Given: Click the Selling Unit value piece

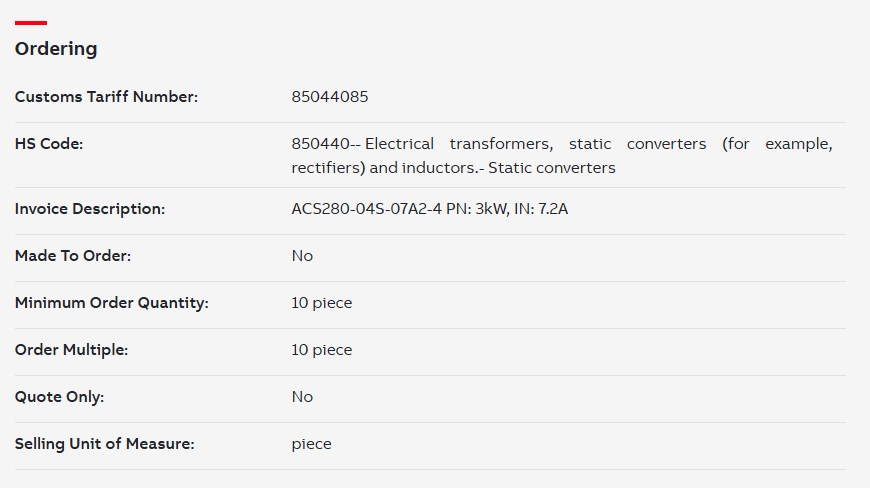Looking at the screenshot, I should pyautogui.click(x=311, y=444).
